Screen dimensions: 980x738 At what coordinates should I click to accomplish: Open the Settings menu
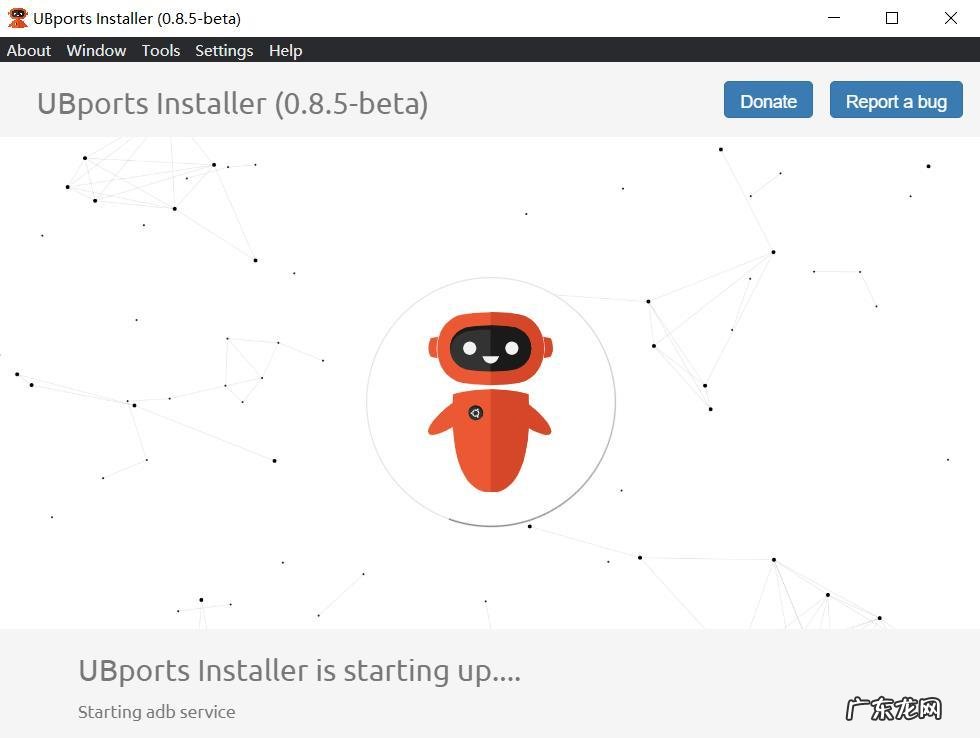click(x=224, y=50)
